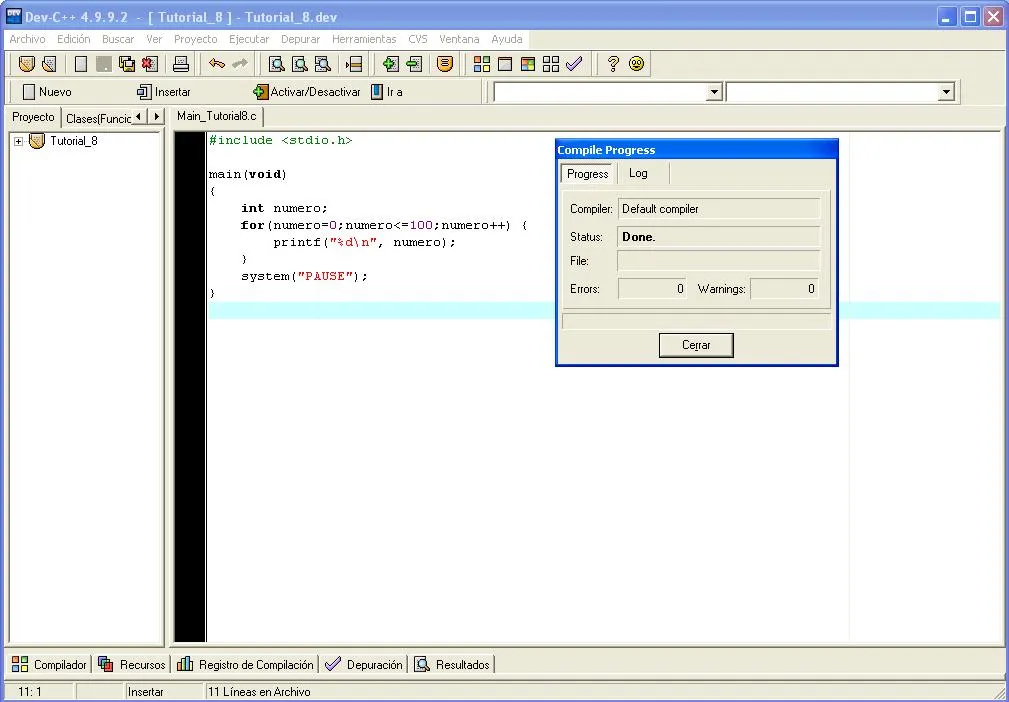Screen dimensions: 1009x702
Task: Click the colored squares Compile icon
Action: (481, 64)
